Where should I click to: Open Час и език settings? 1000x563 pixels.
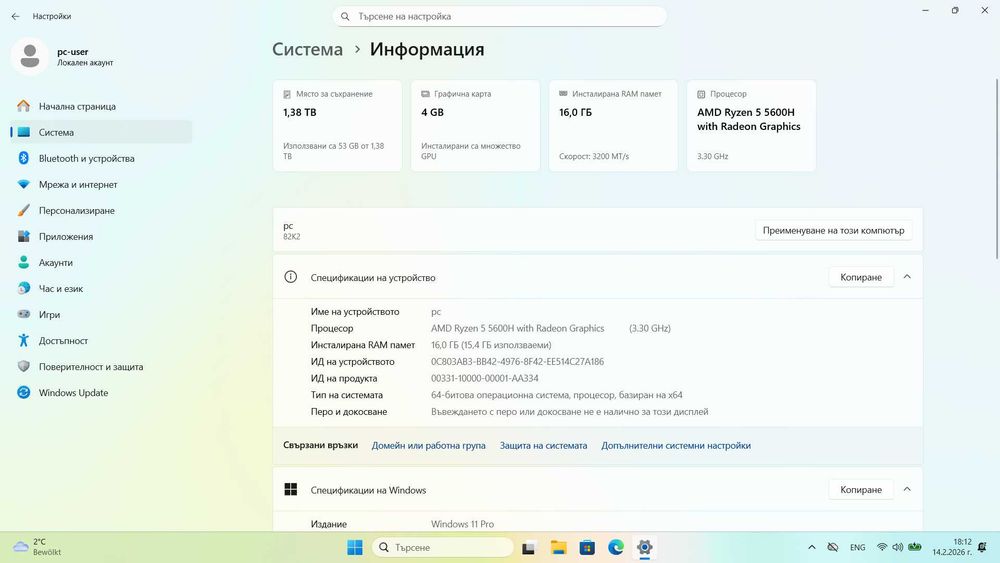(x=101, y=289)
